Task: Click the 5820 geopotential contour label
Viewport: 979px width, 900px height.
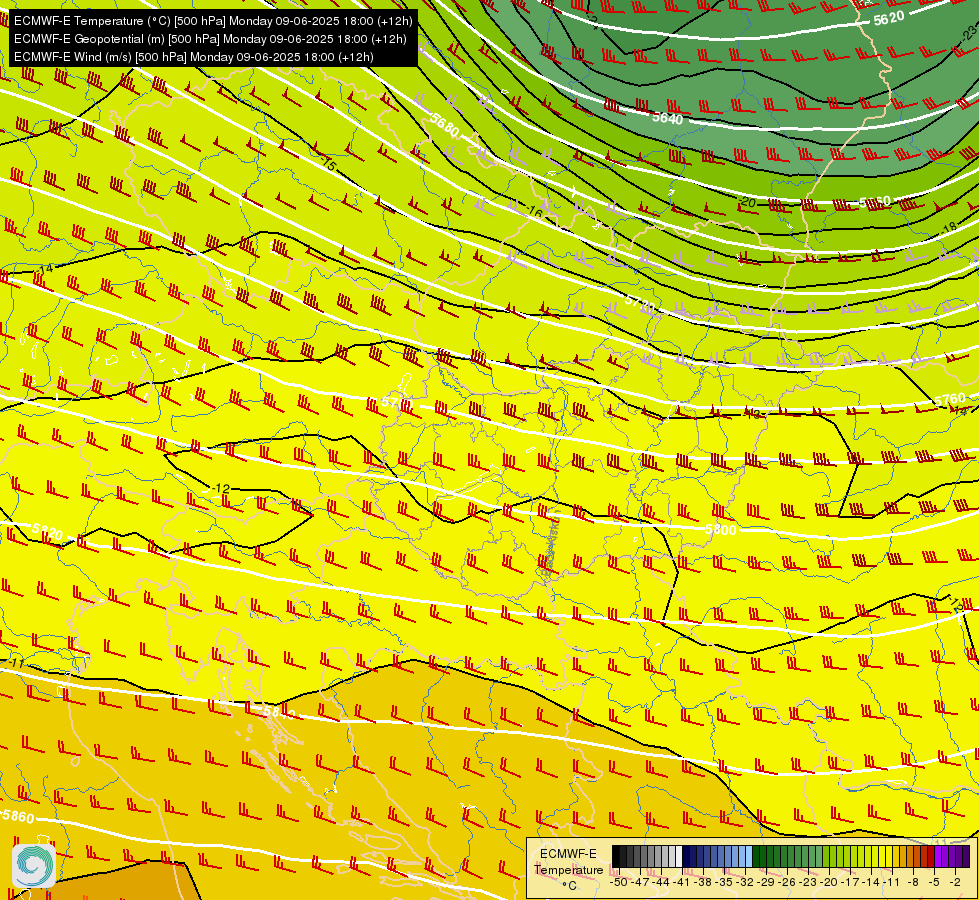Action: click(47, 532)
